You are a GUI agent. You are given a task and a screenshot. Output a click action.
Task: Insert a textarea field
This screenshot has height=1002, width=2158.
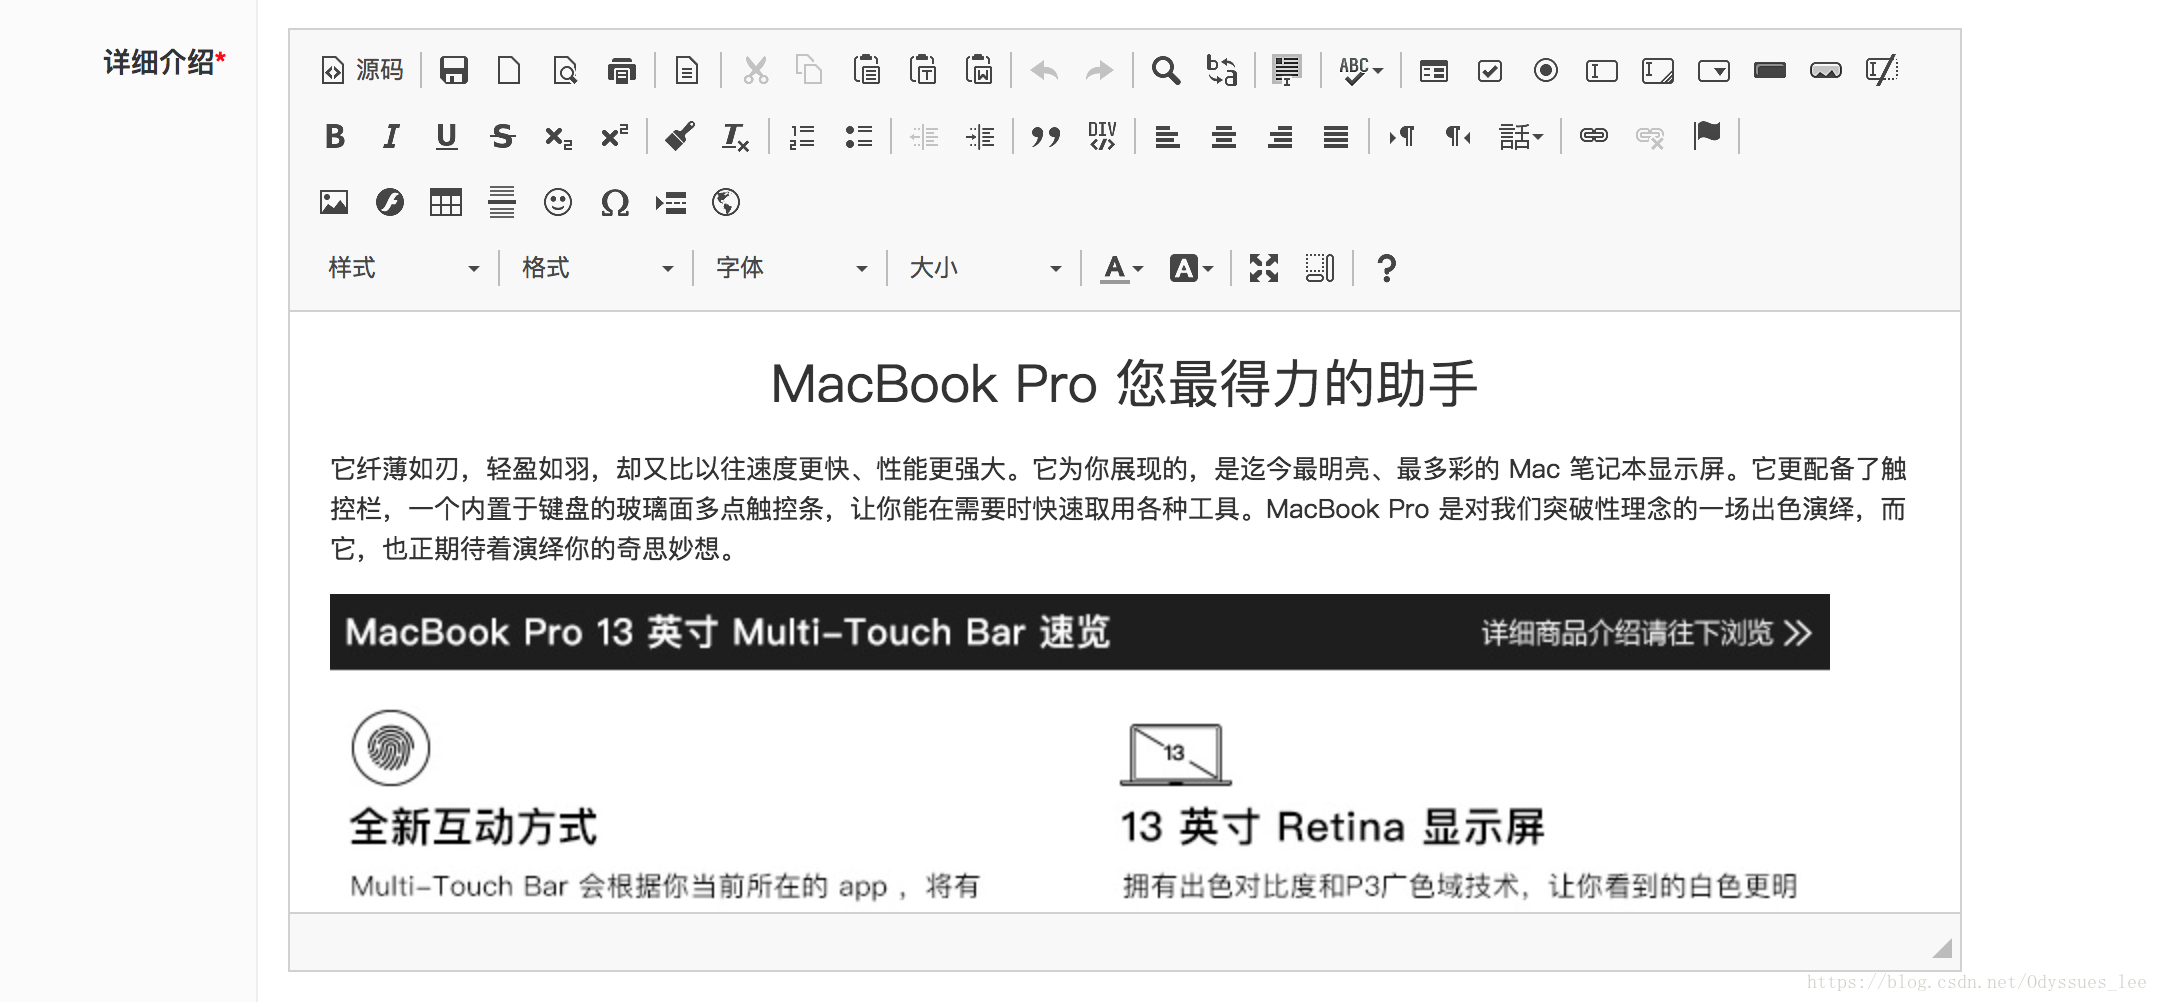click(x=1658, y=70)
